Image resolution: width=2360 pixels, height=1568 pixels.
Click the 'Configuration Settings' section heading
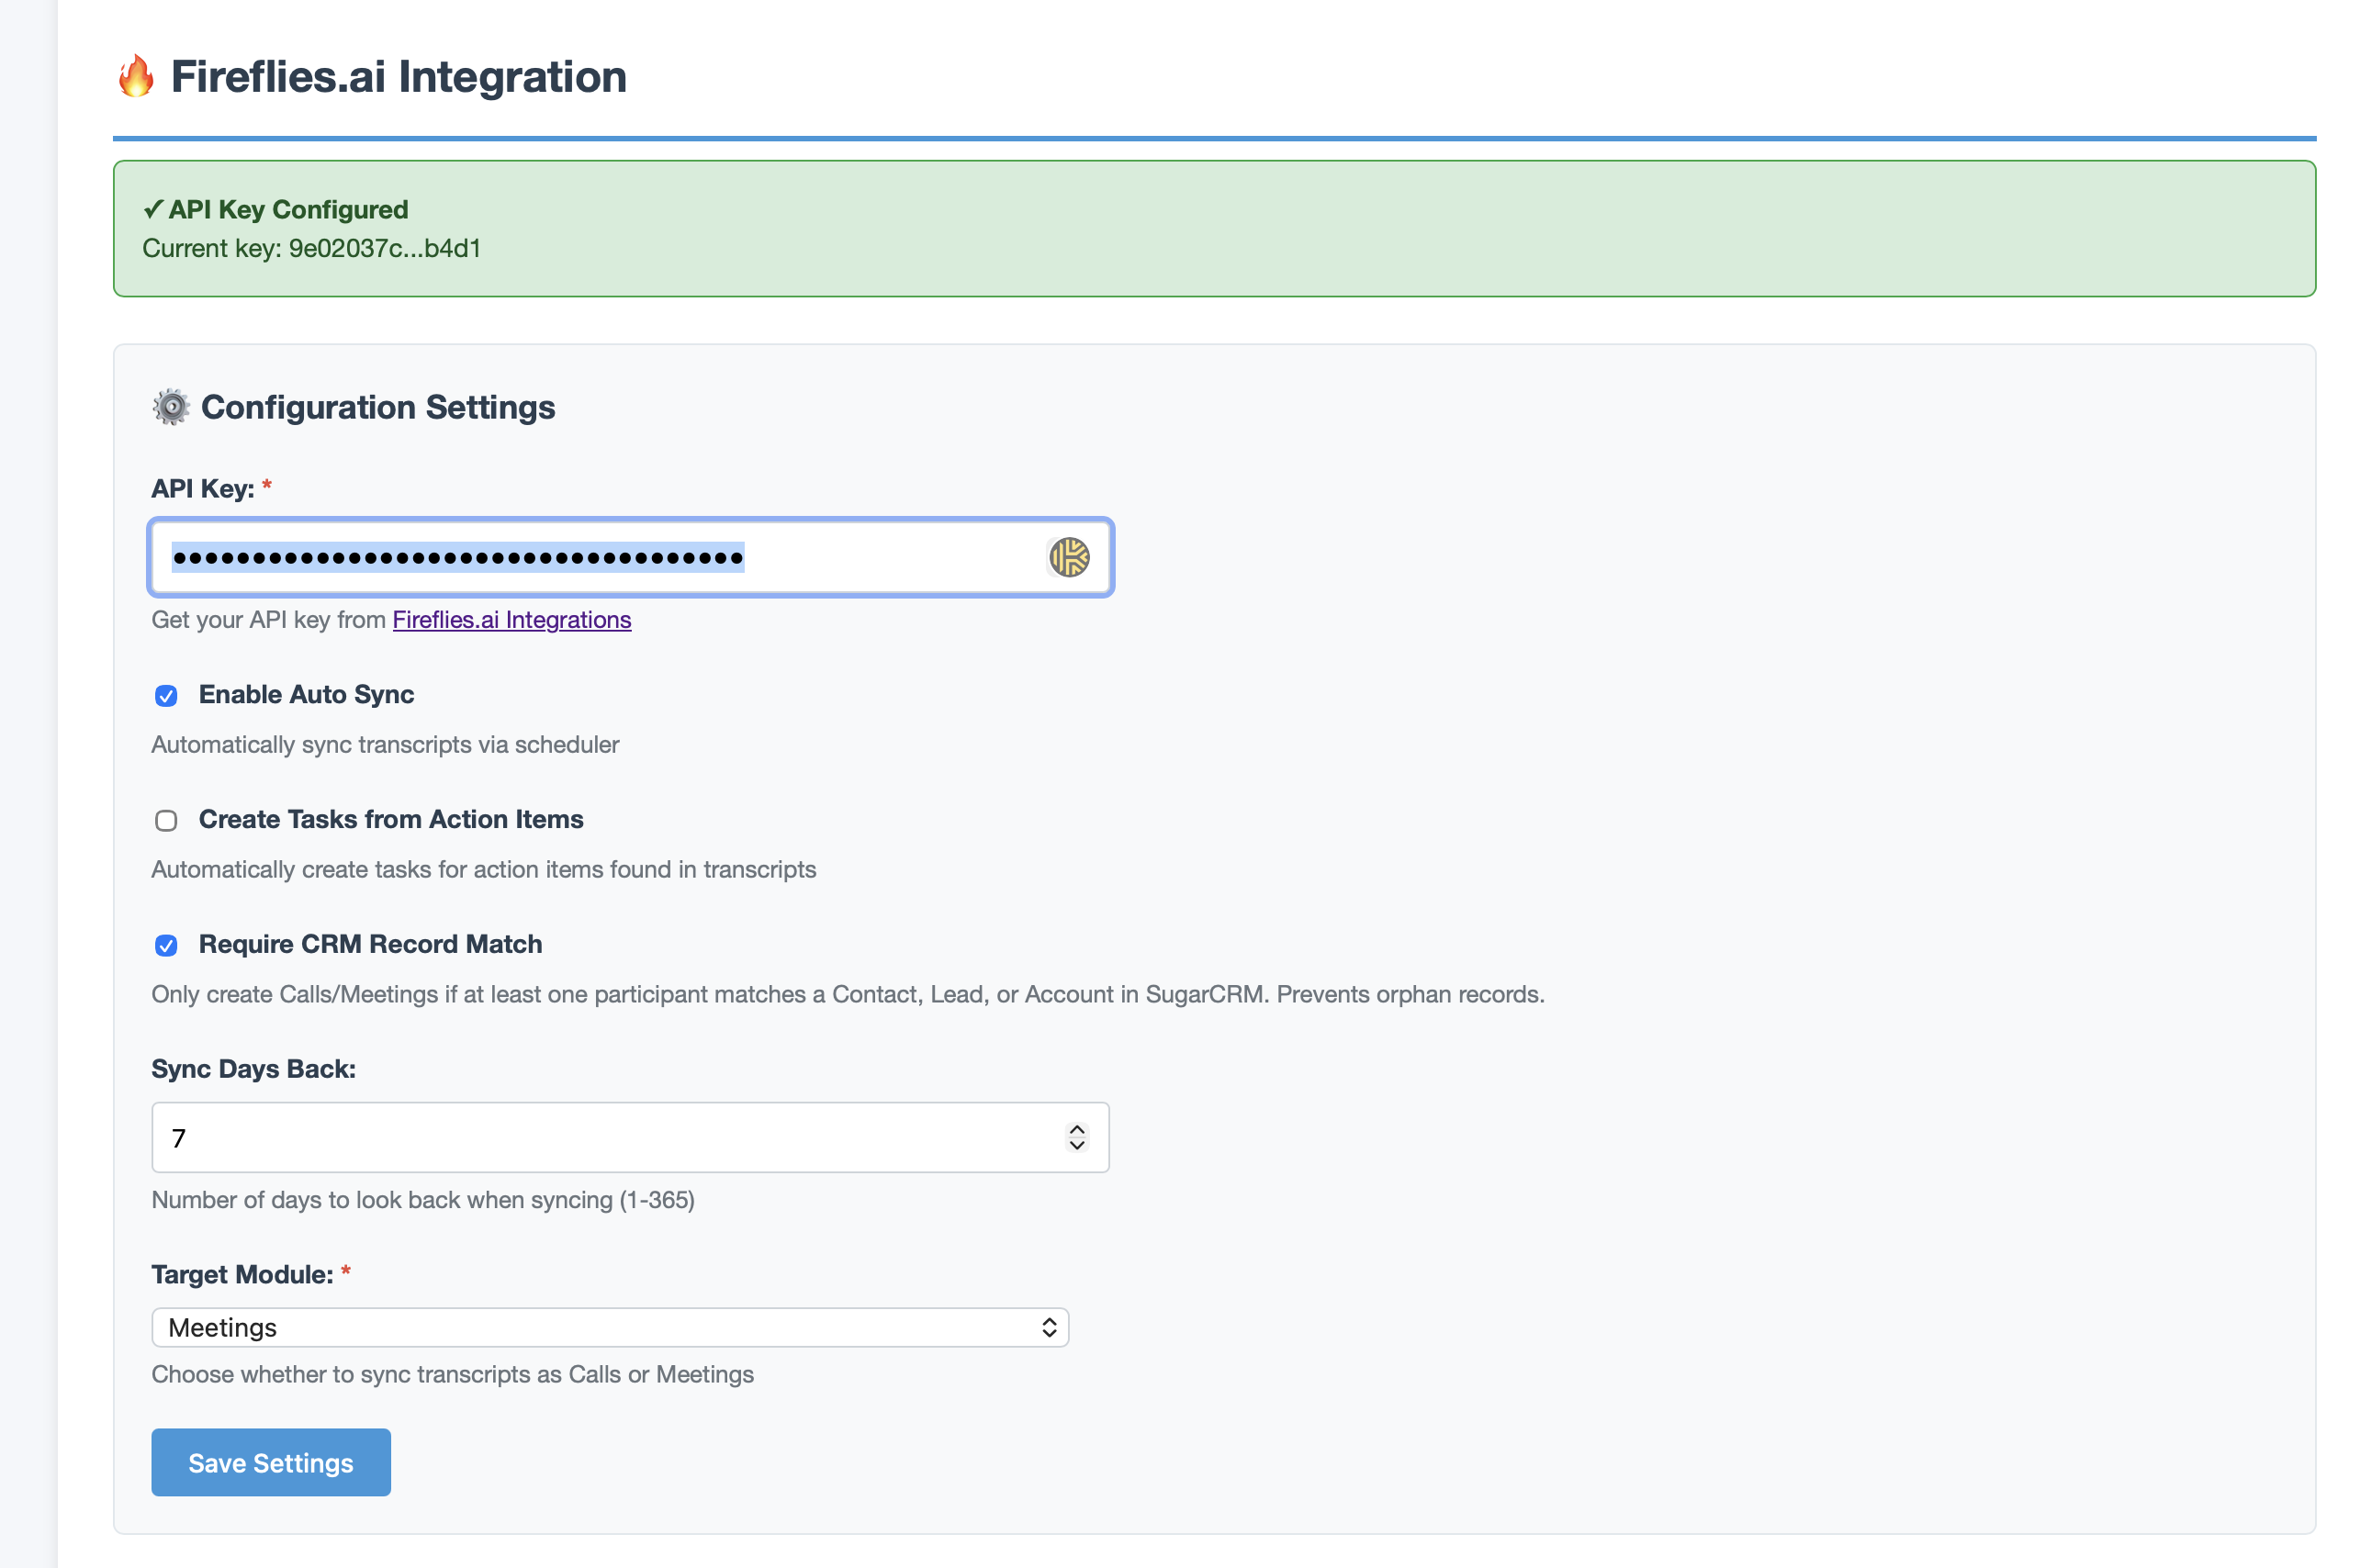[x=378, y=407]
